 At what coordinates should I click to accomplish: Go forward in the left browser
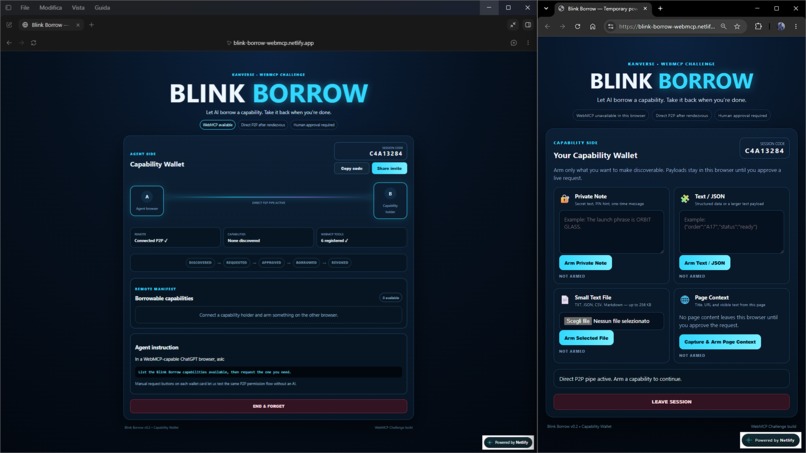pos(22,43)
